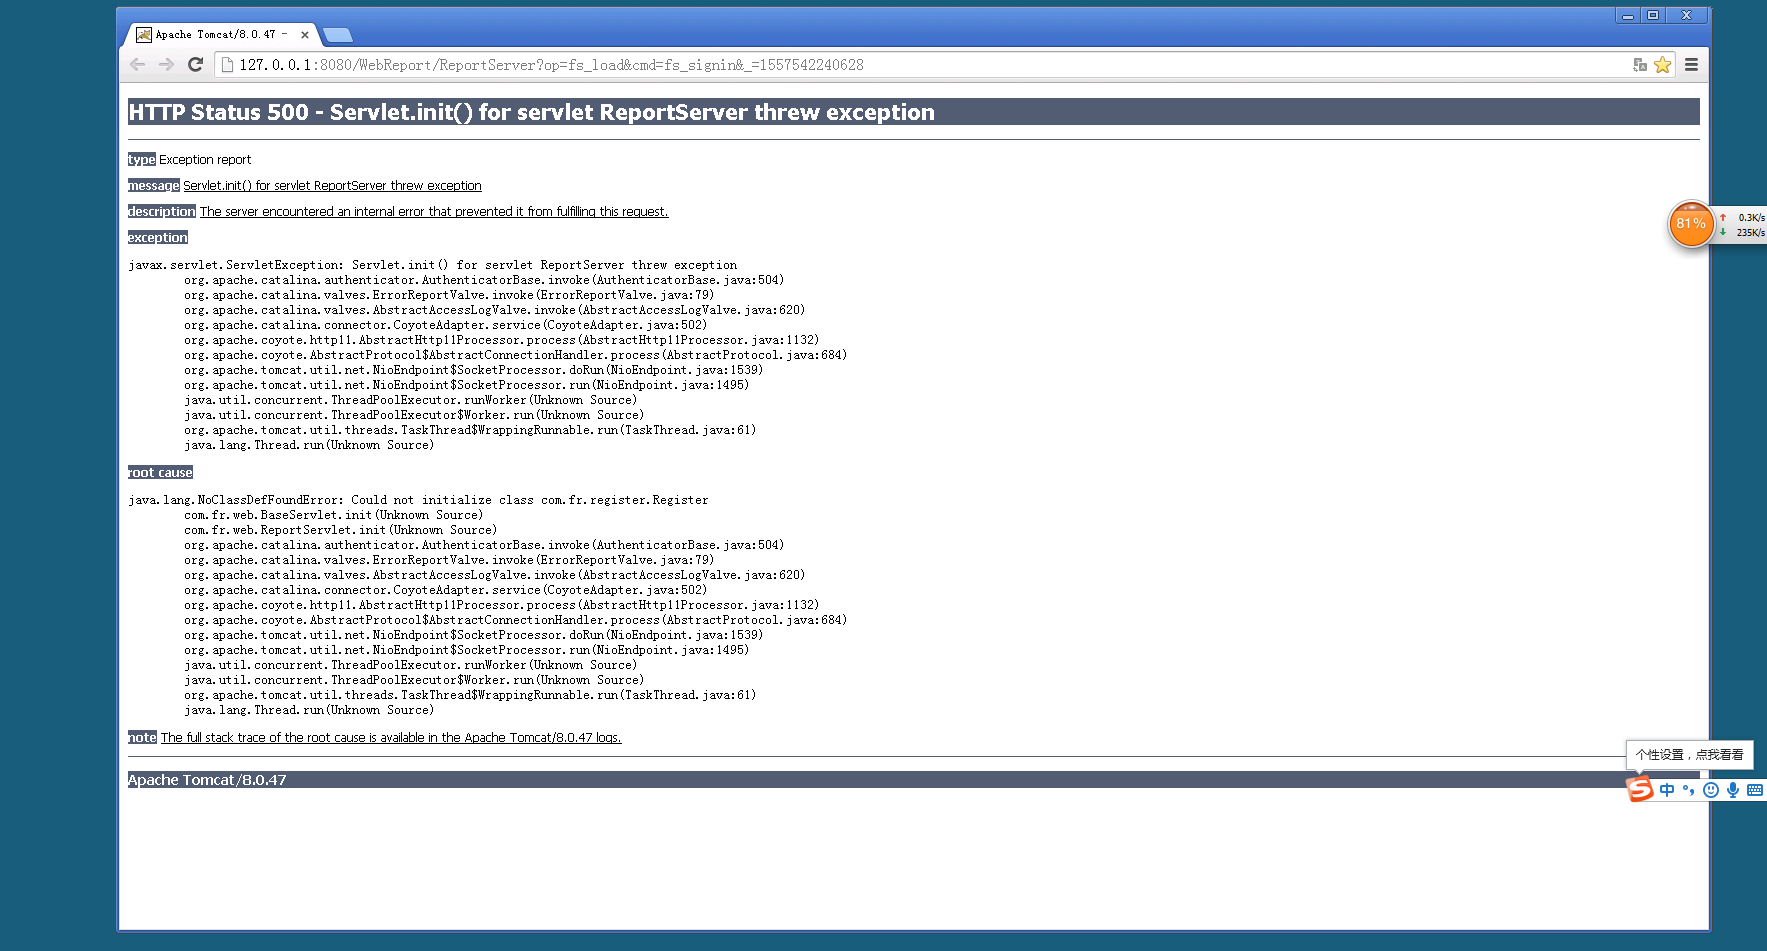The image size is (1767, 951).
Task: Click the upload speed 0.3K/s indicator
Action: pos(1742,217)
